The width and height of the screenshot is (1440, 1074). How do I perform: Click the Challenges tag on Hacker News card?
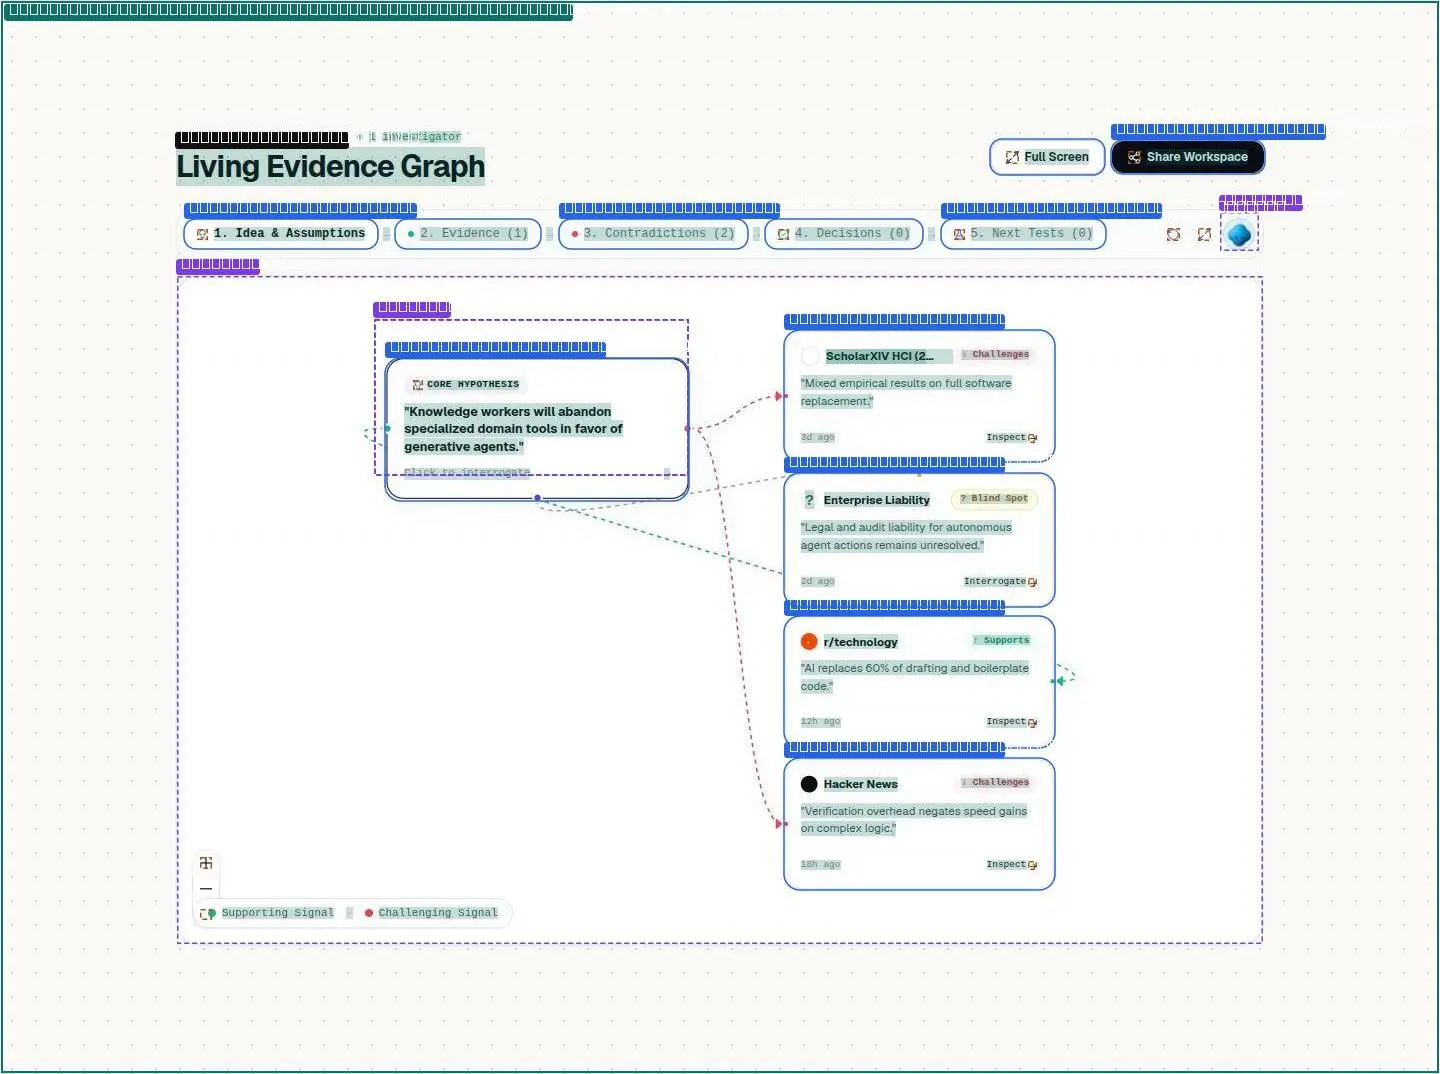tap(995, 783)
